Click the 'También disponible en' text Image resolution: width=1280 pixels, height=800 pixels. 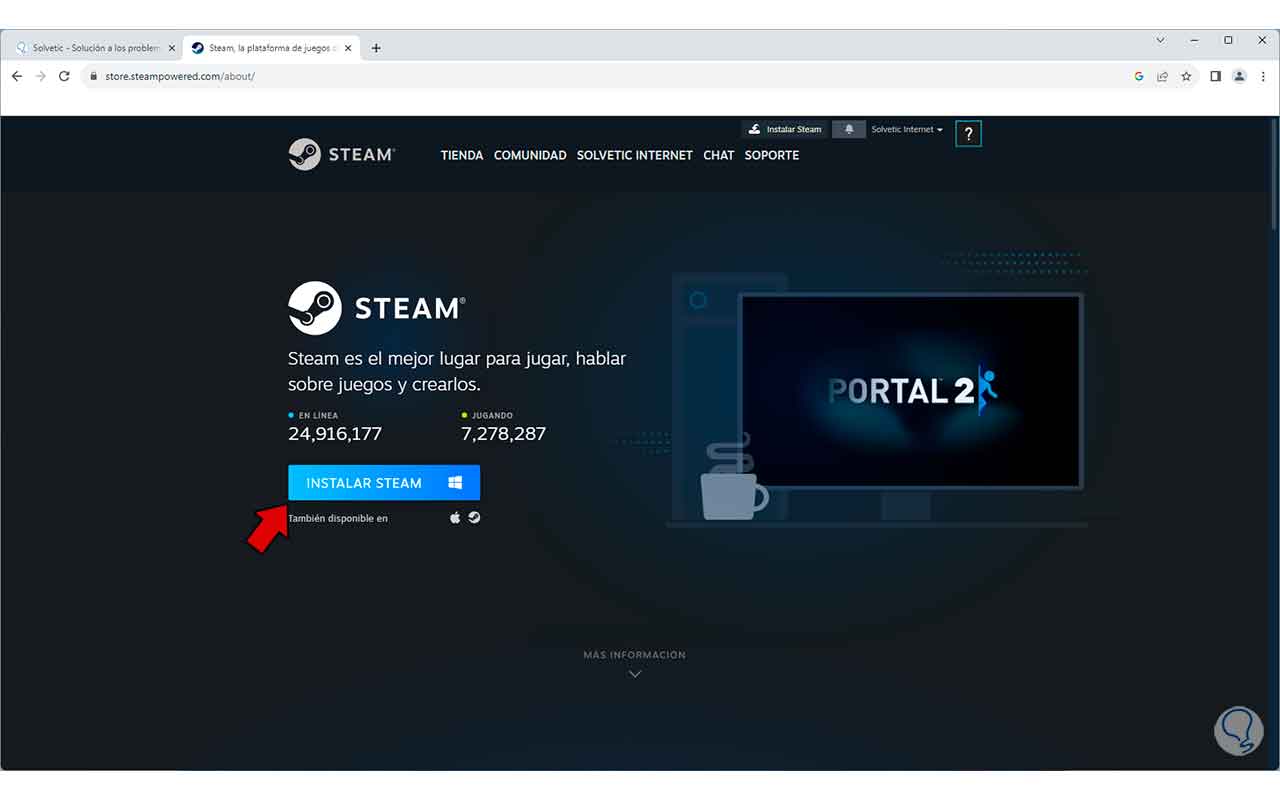(x=338, y=518)
